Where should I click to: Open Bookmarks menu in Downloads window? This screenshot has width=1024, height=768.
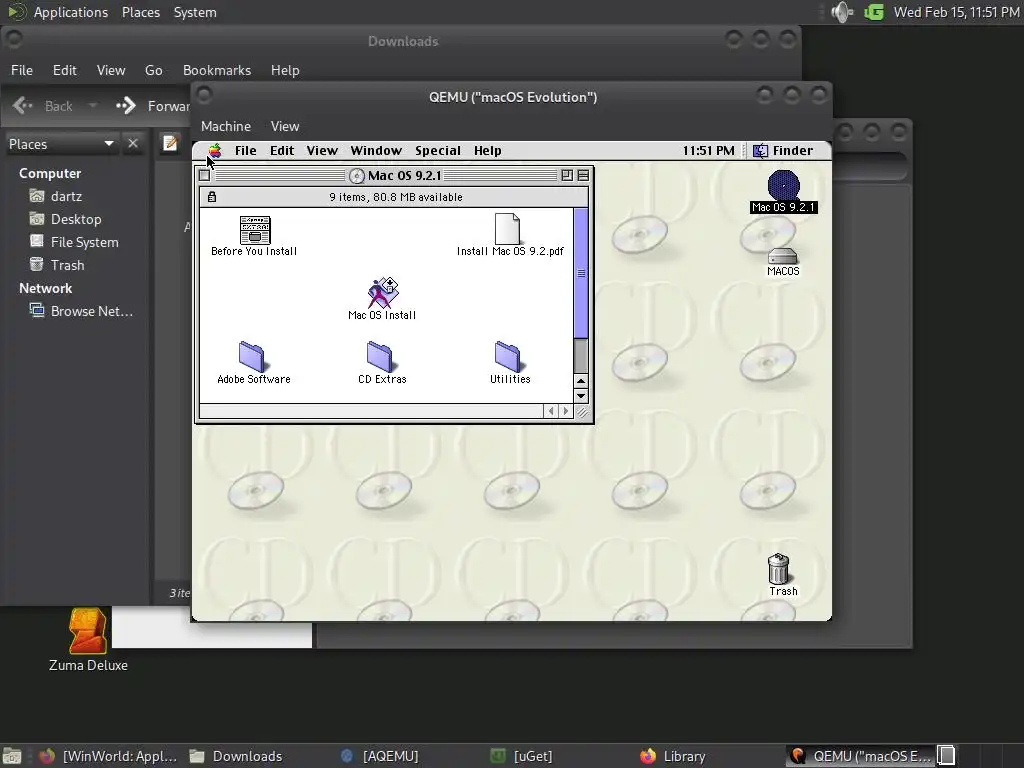[217, 70]
